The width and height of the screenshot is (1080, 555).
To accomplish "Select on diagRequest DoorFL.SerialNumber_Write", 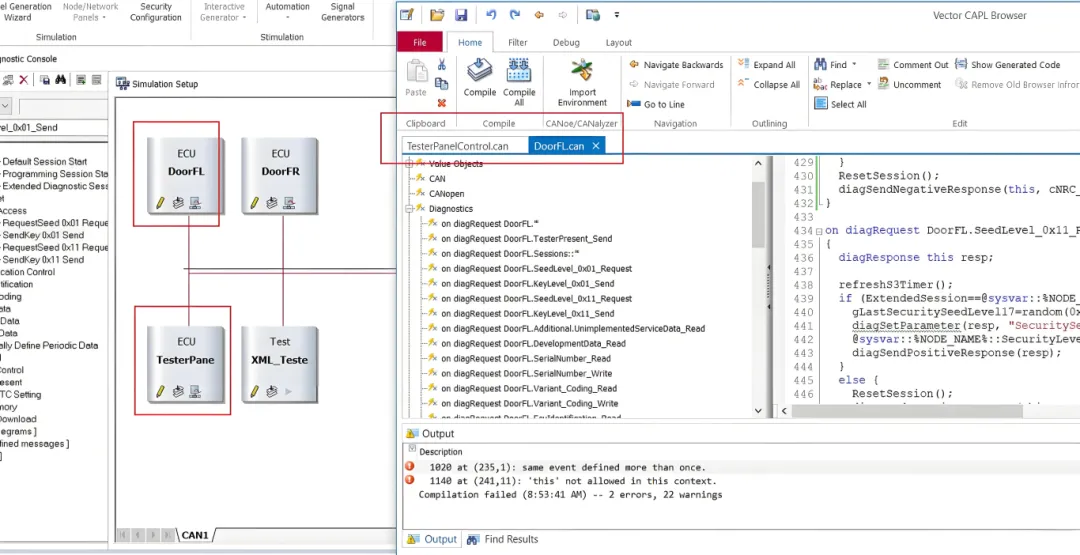I will pos(526,373).
